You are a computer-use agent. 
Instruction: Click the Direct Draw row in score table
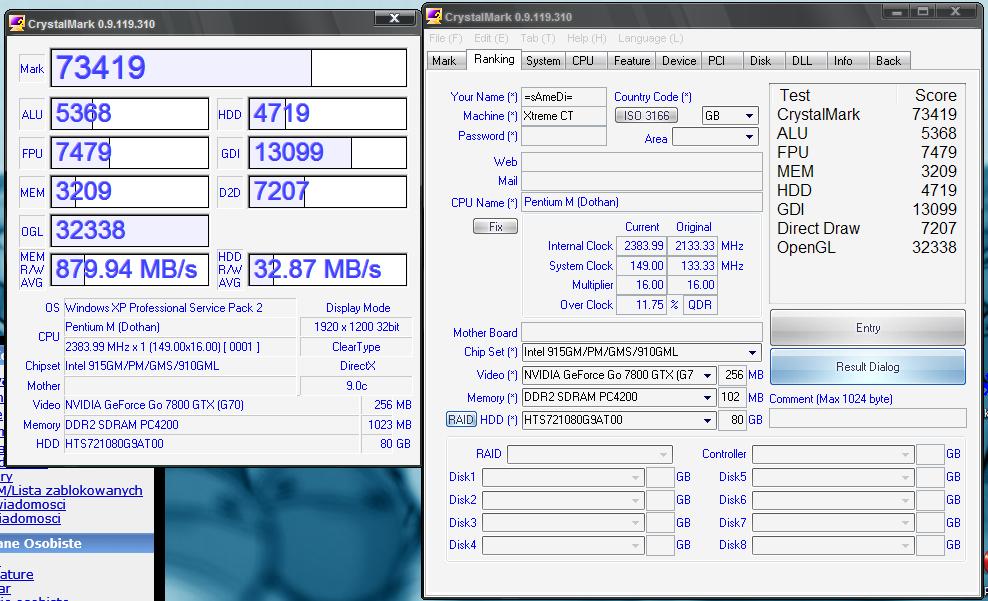click(867, 228)
